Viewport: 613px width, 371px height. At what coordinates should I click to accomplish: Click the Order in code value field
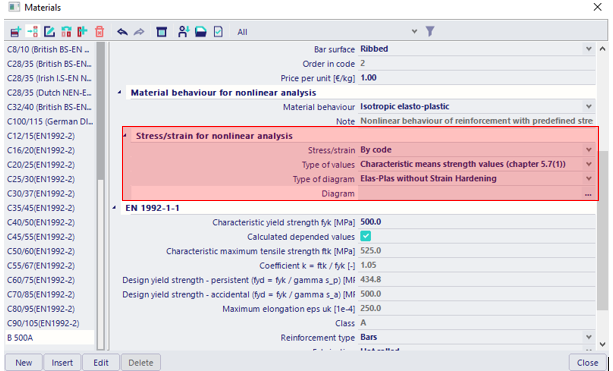click(476, 63)
